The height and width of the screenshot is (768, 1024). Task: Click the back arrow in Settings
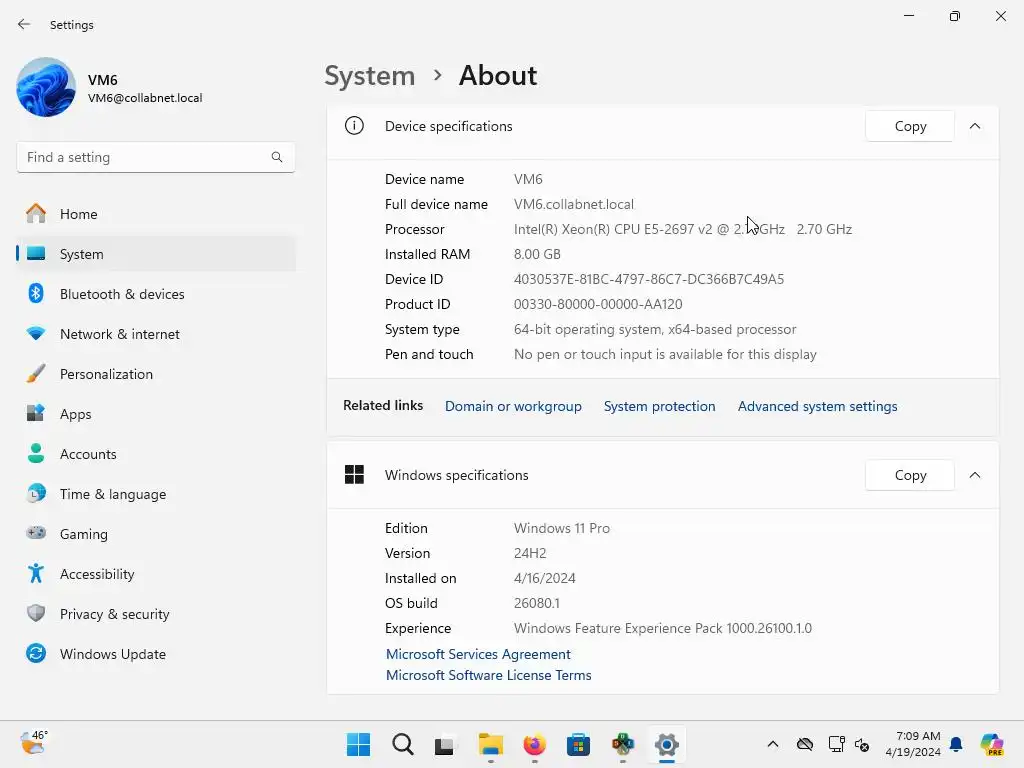tap(24, 24)
